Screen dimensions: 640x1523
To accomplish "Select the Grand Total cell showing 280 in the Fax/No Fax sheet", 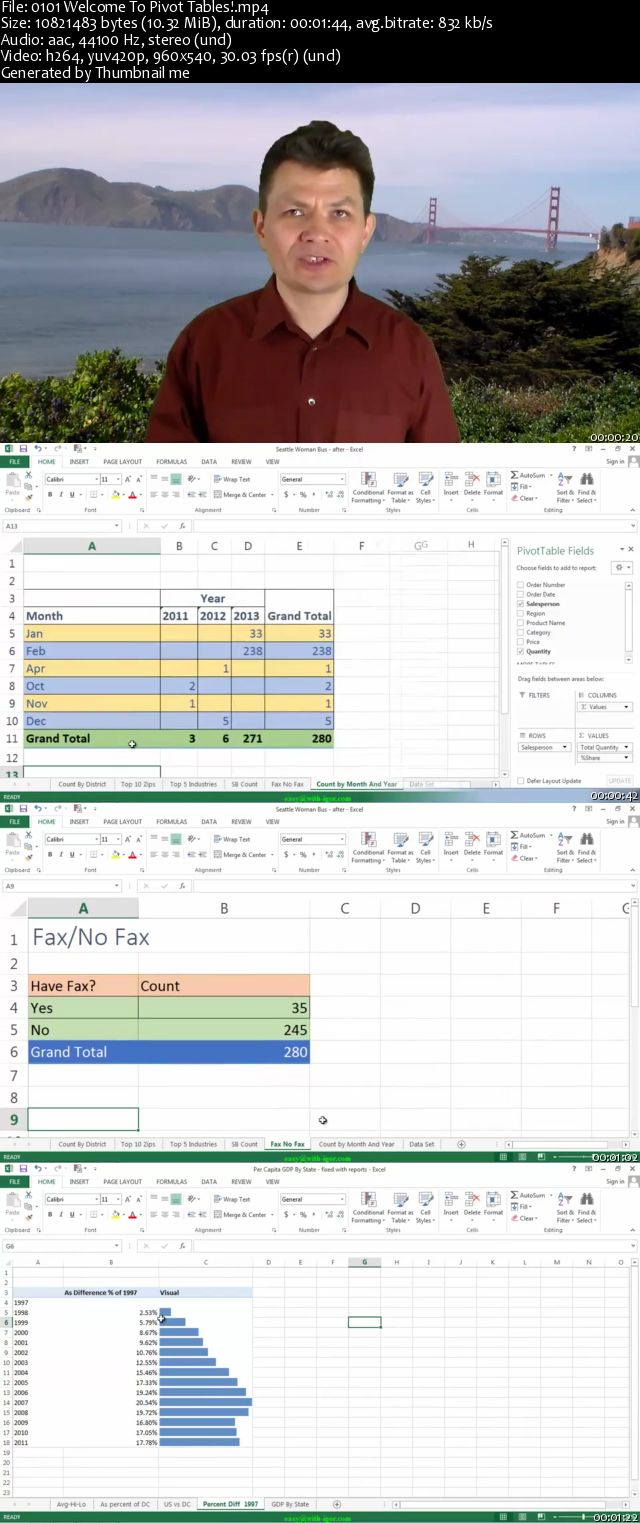I will point(224,1052).
